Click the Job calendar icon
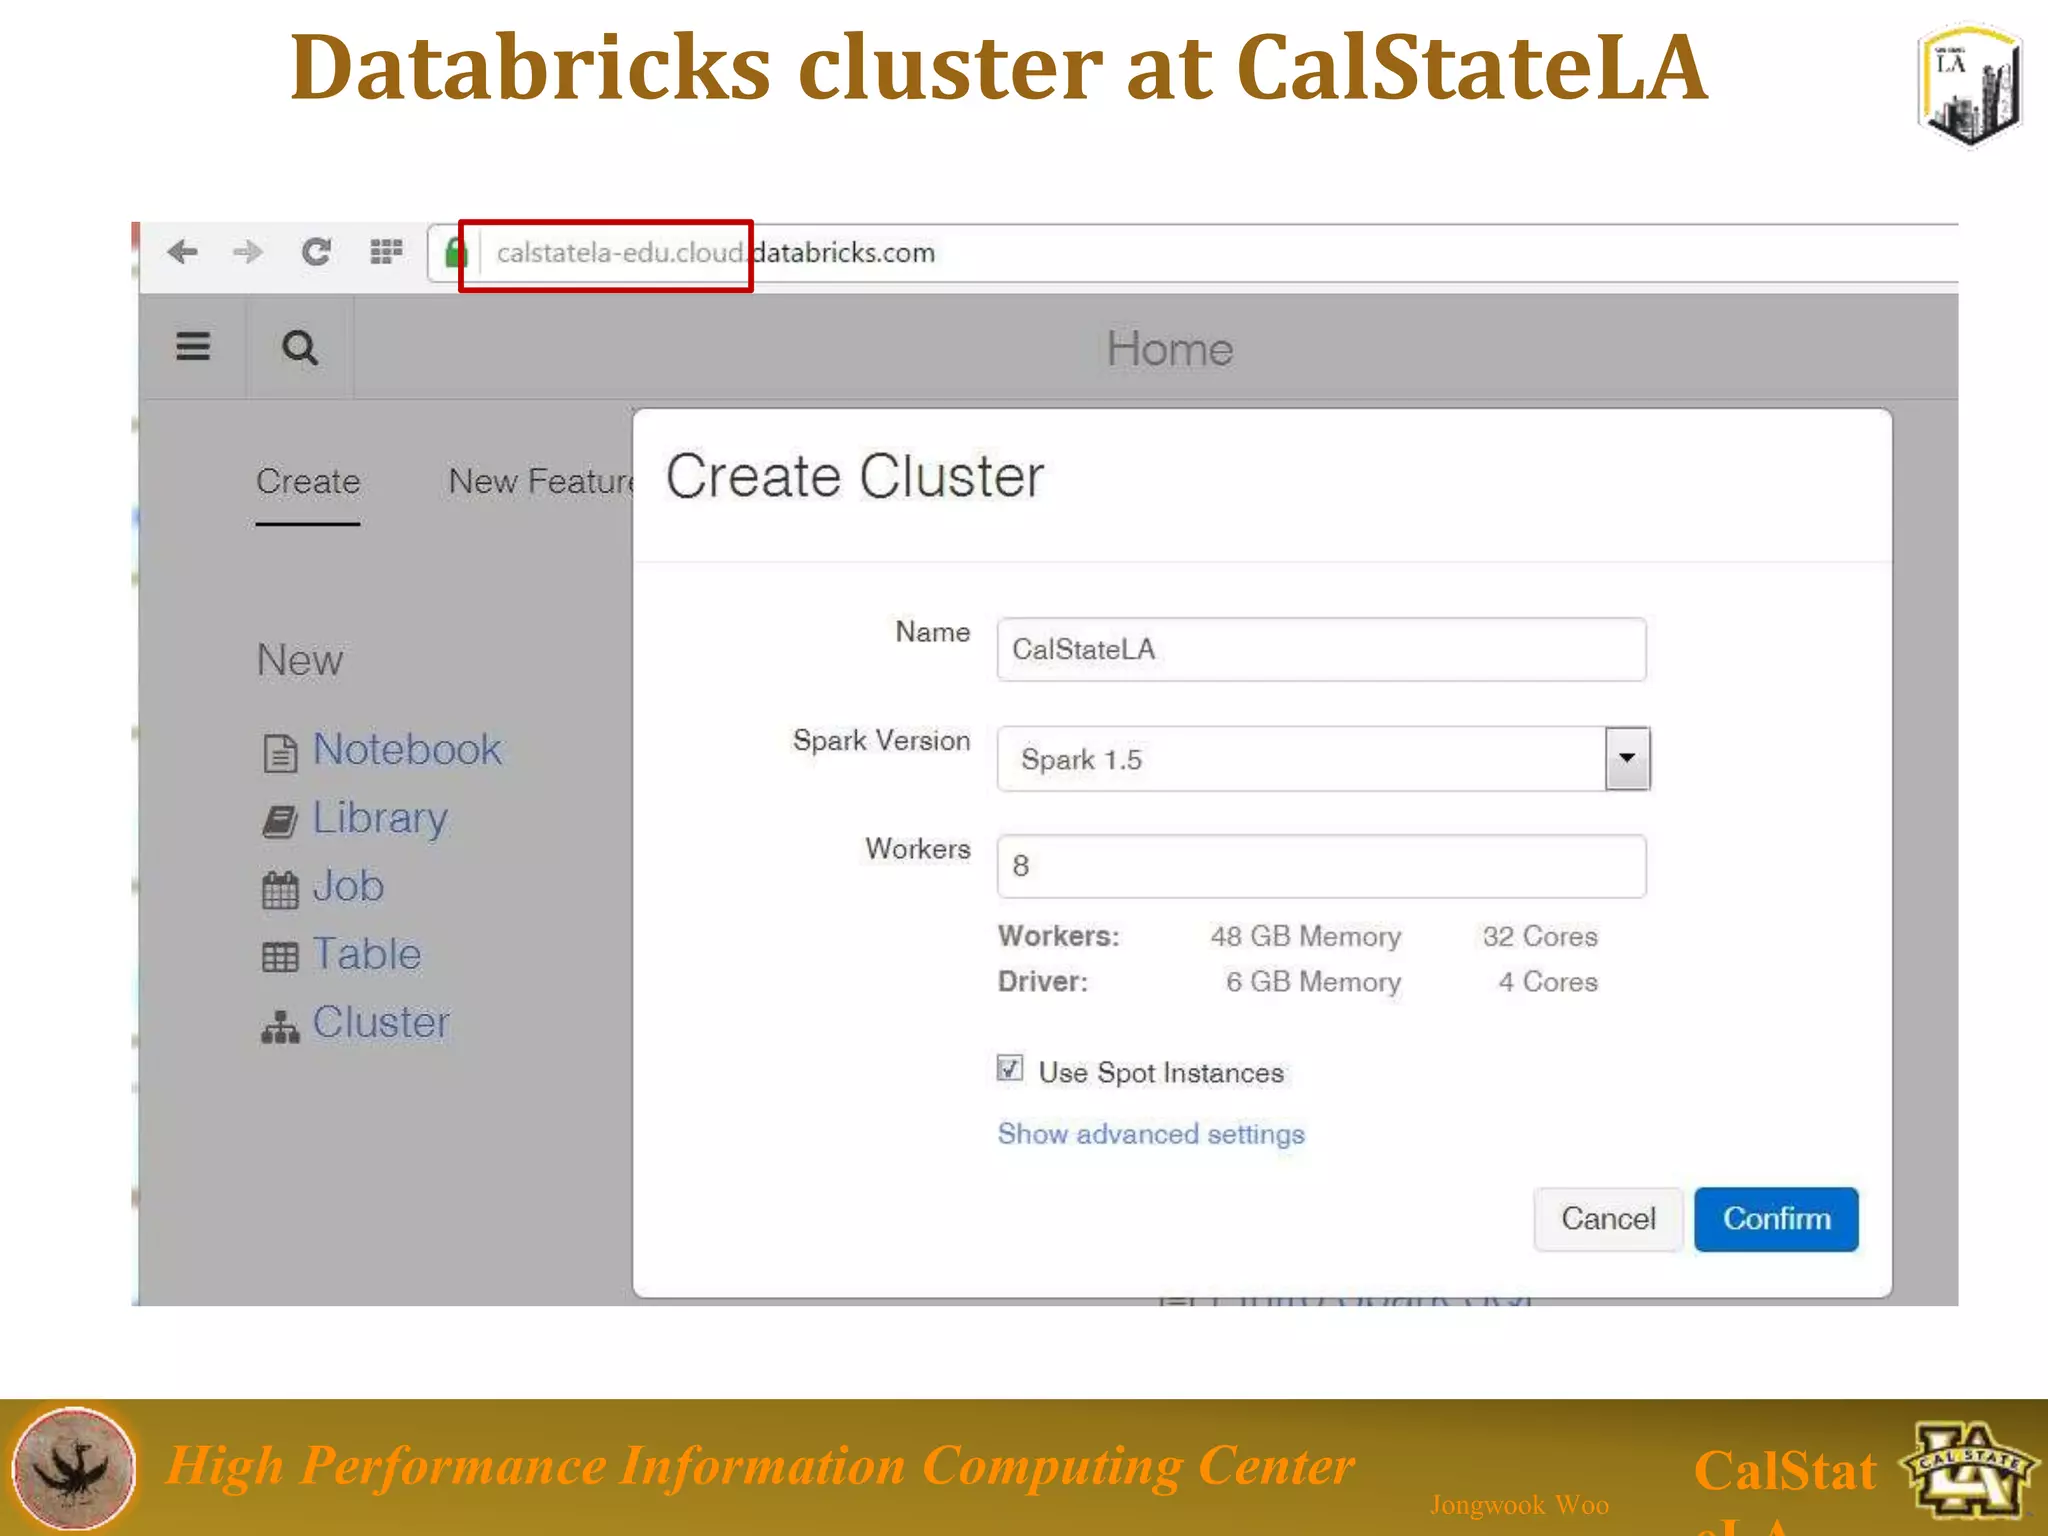 tap(280, 889)
